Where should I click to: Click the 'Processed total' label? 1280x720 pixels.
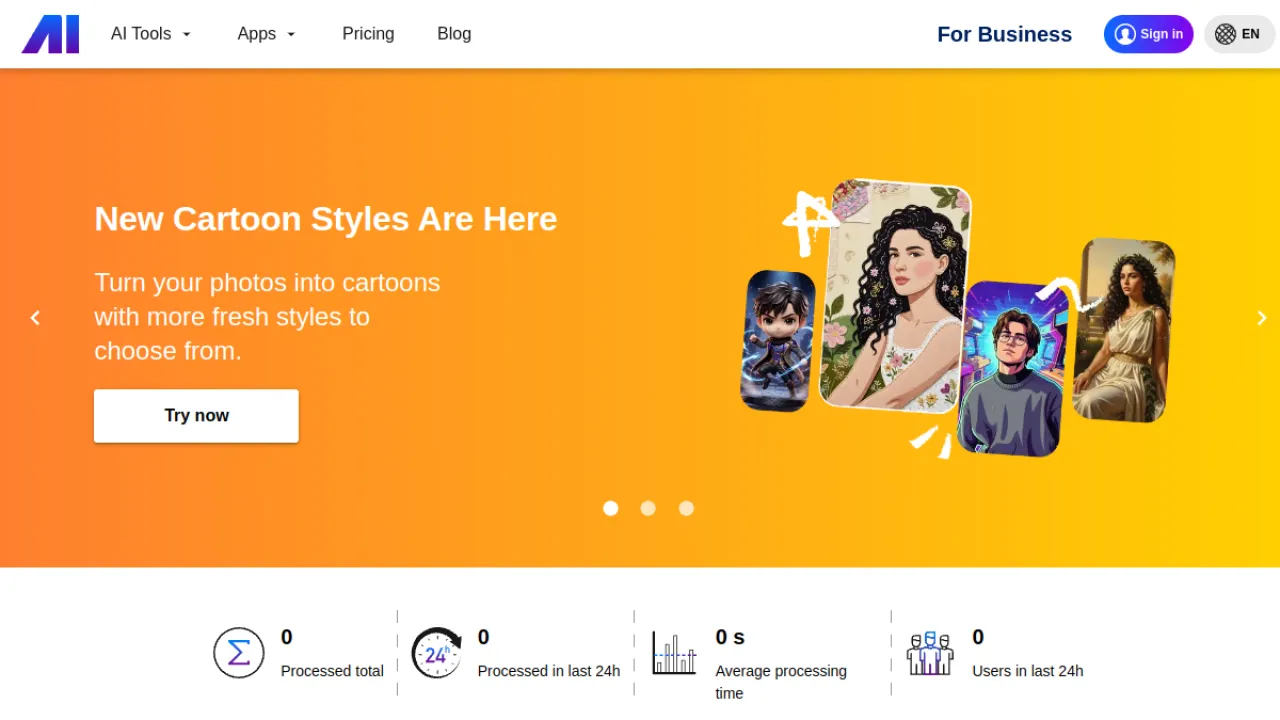332,671
